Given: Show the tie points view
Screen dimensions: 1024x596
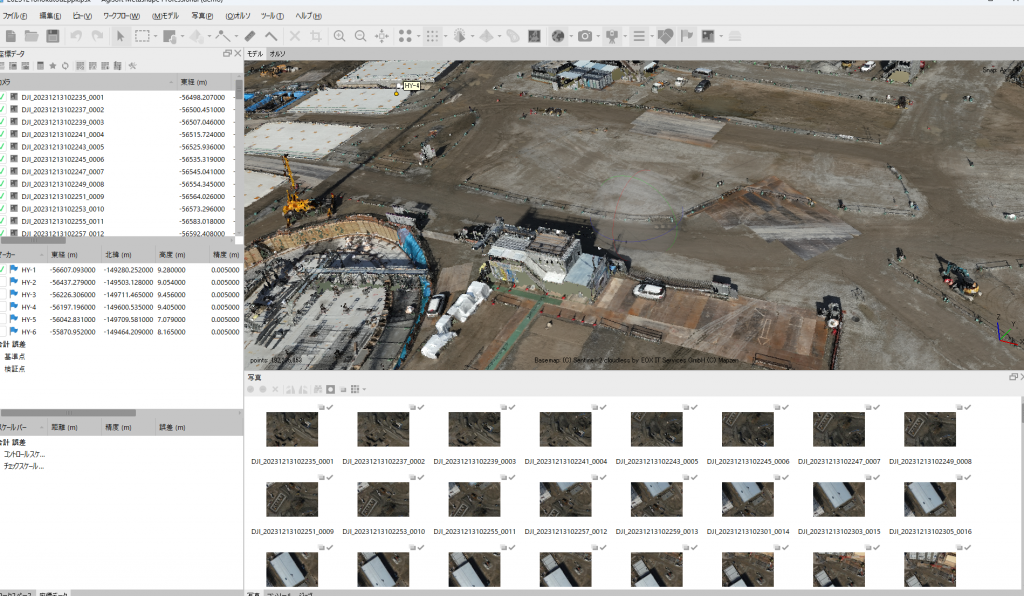Looking at the screenshot, I should (405, 37).
